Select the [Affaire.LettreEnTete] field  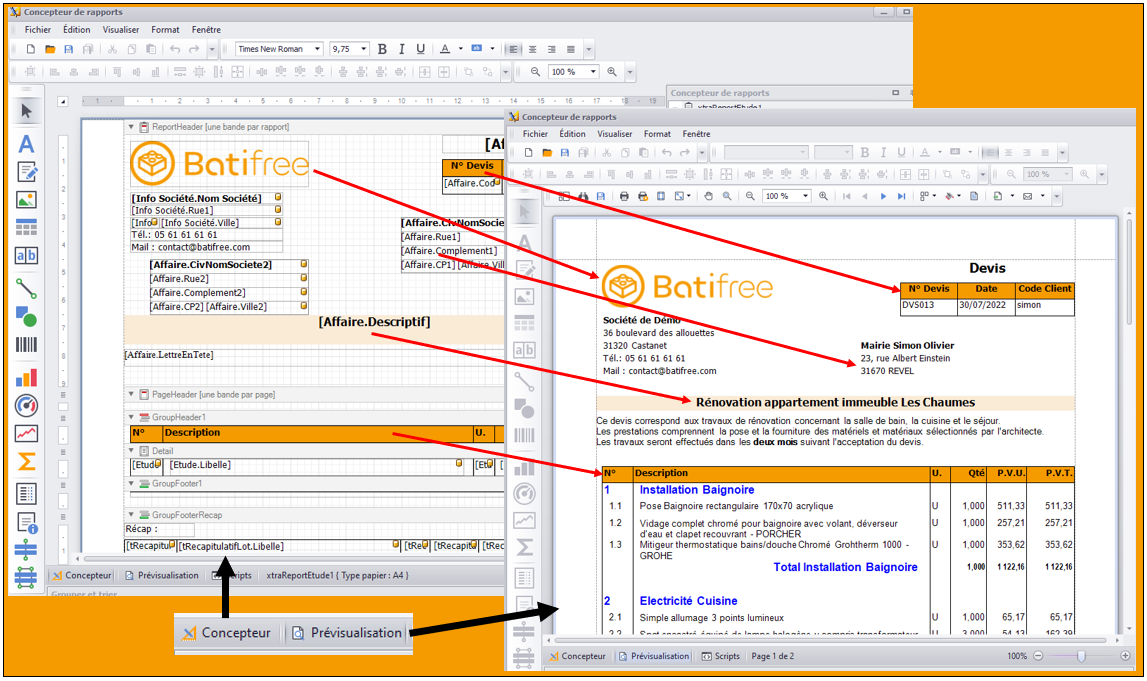pyautogui.click(x=169, y=355)
